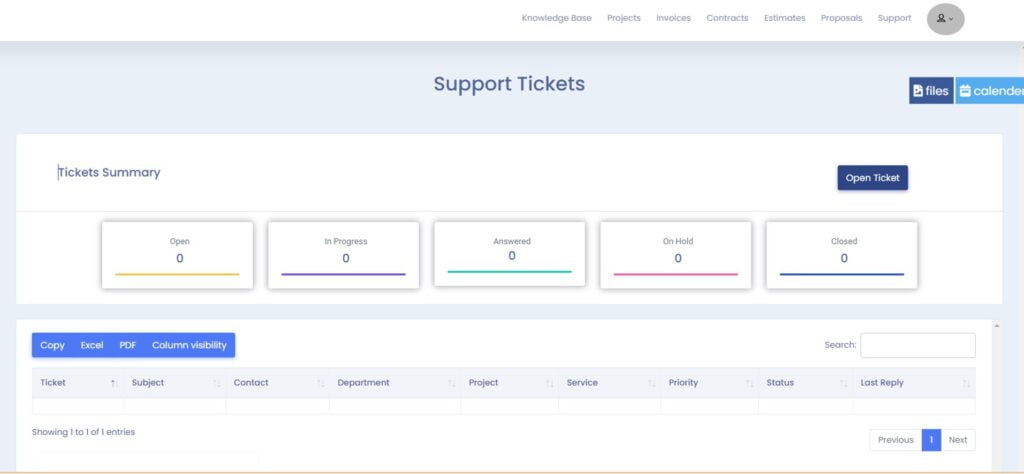Open Column visibility dropdown

tap(189, 345)
